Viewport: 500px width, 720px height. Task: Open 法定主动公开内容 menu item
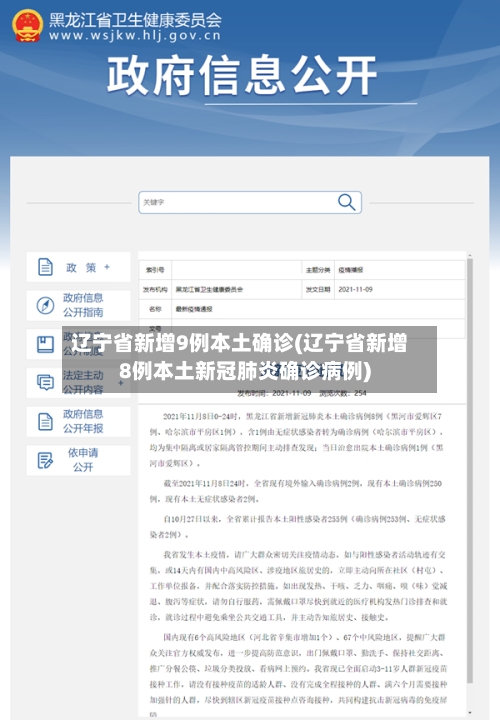[x=79, y=382]
